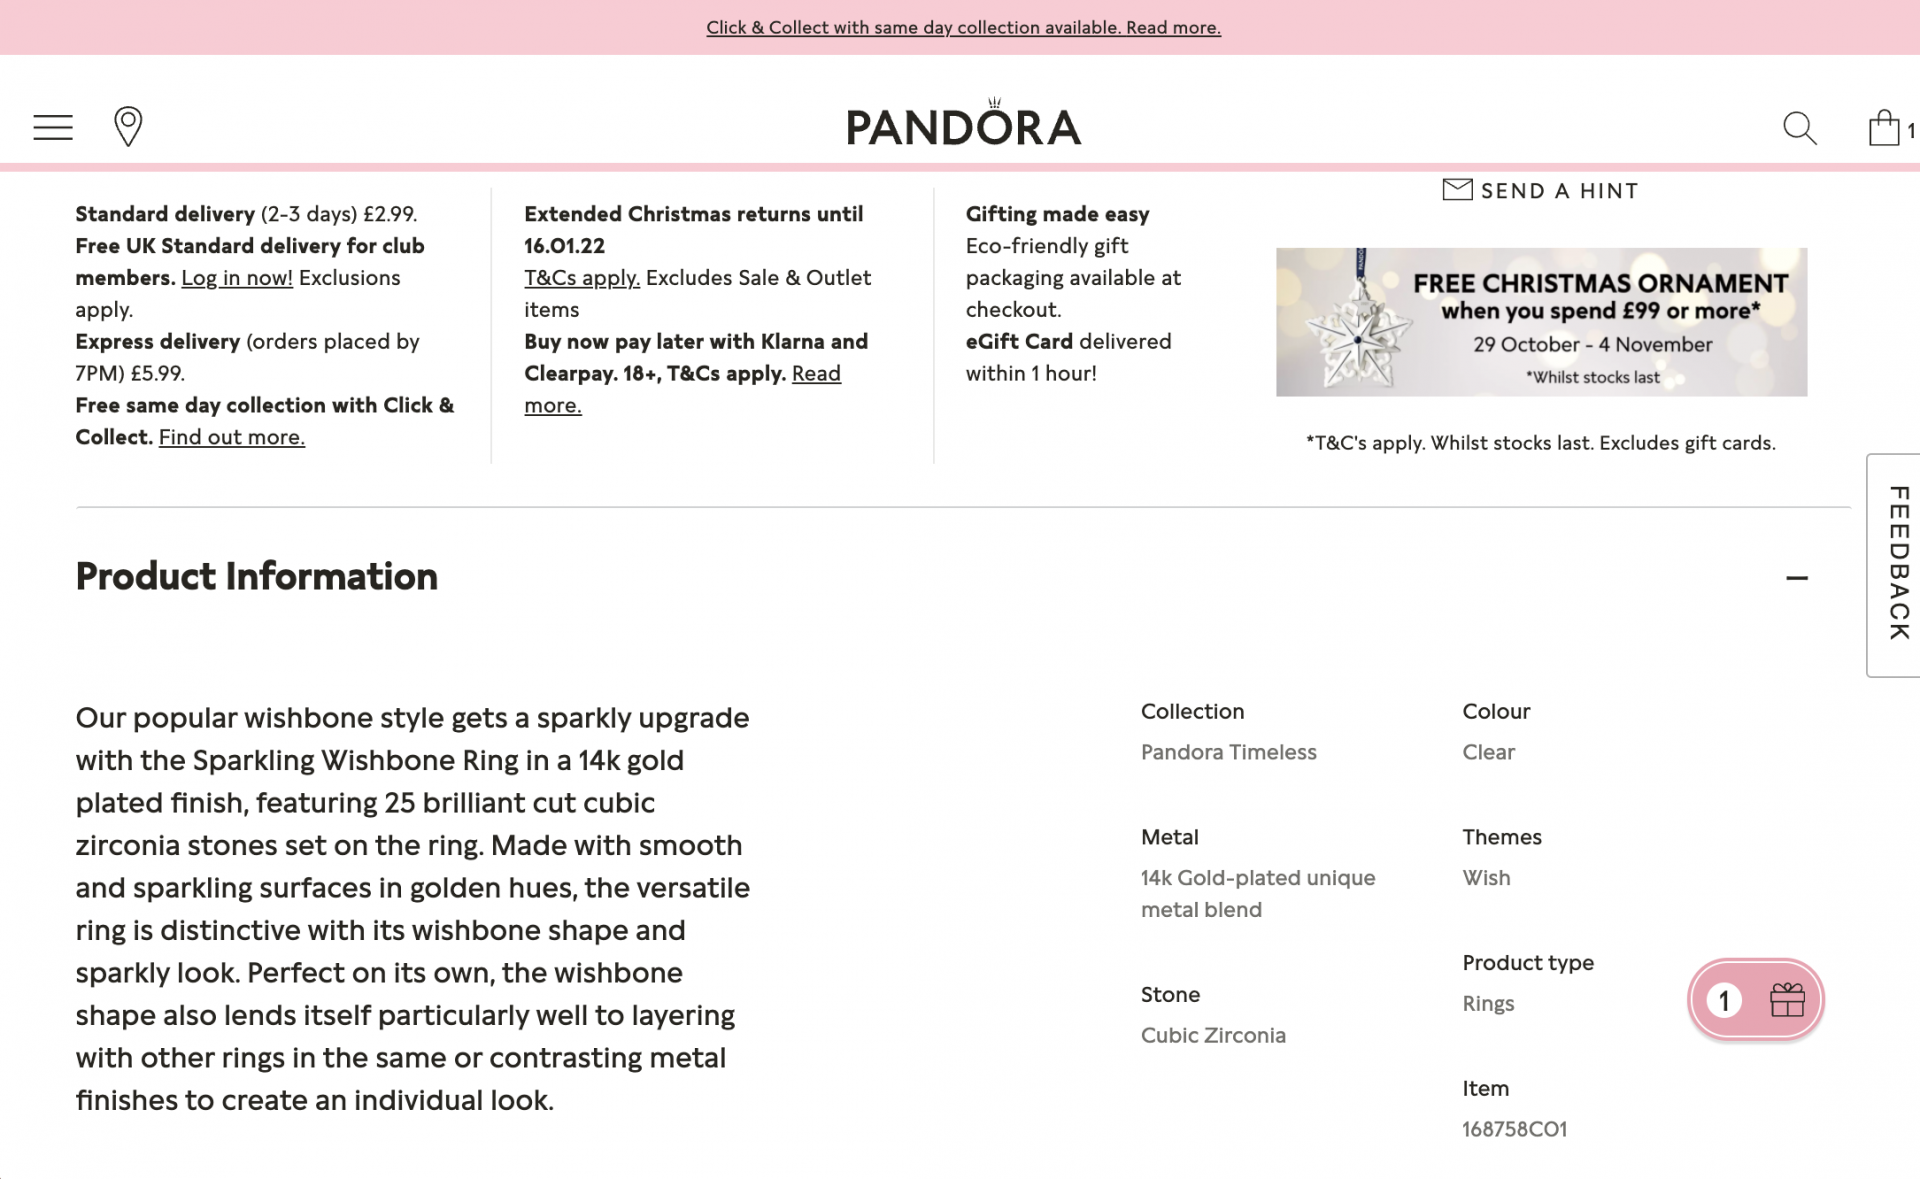Click the item number 168758CO1

pyautogui.click(x=1513, y=1128)
